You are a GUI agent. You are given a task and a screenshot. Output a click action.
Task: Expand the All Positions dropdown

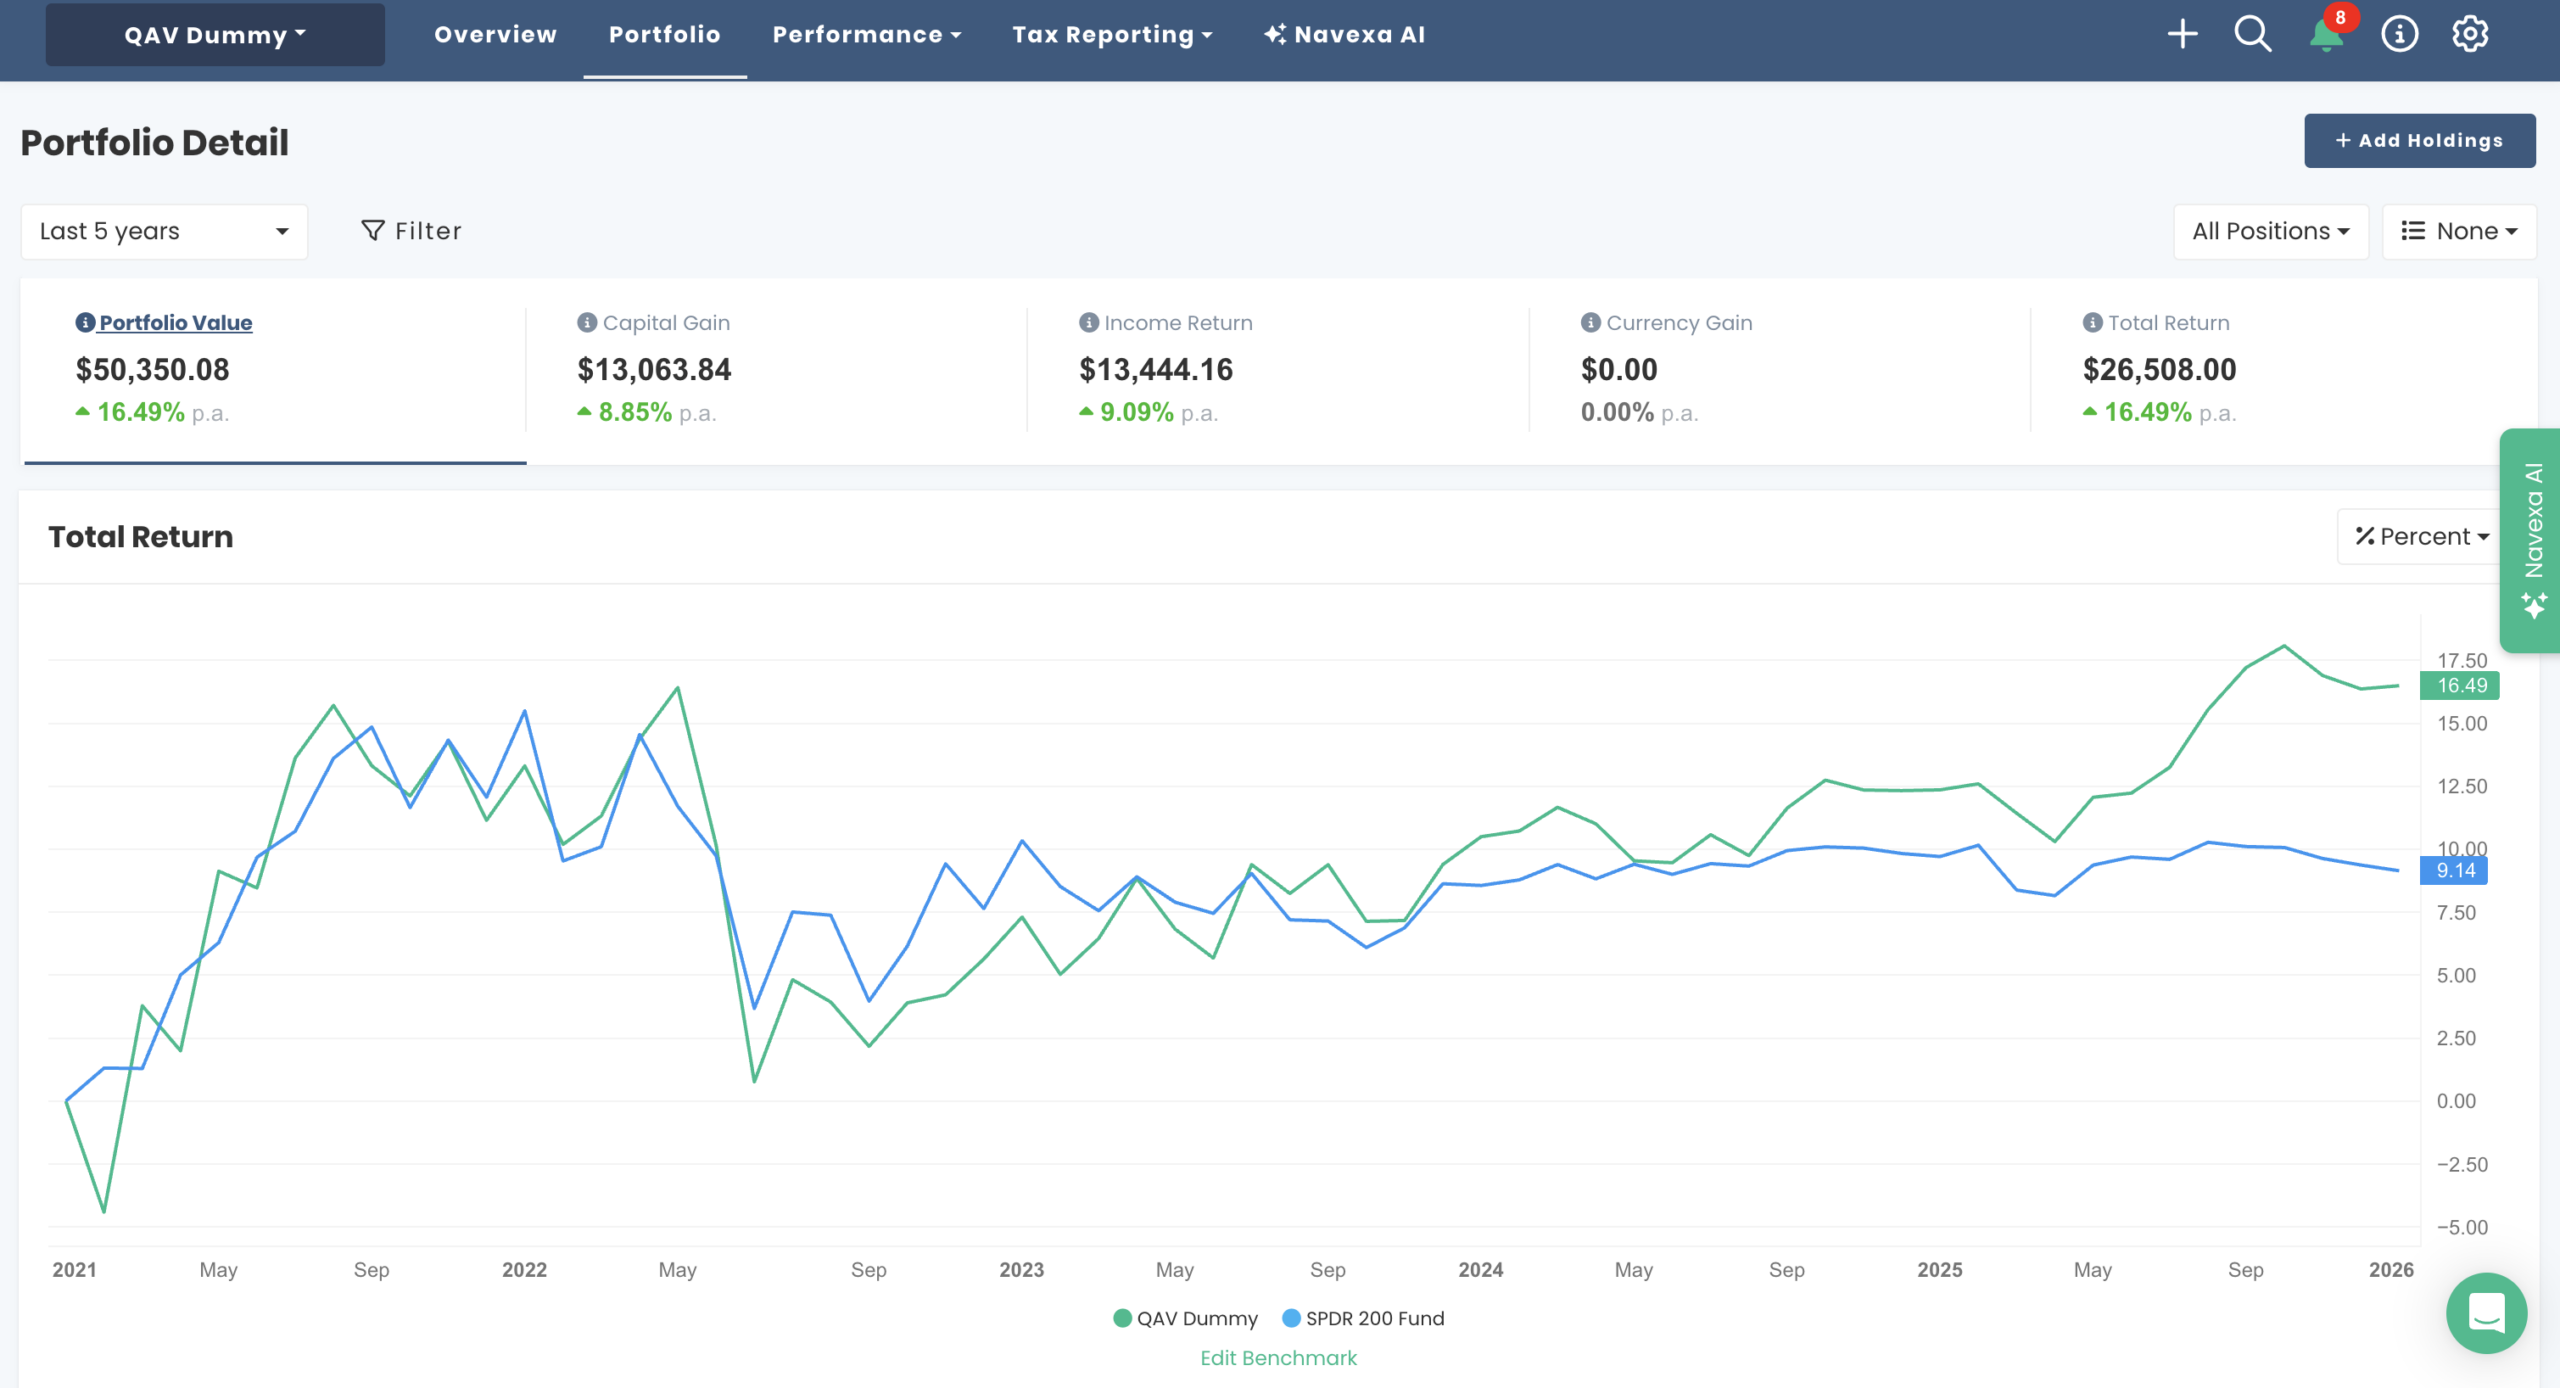(2270, 231)
